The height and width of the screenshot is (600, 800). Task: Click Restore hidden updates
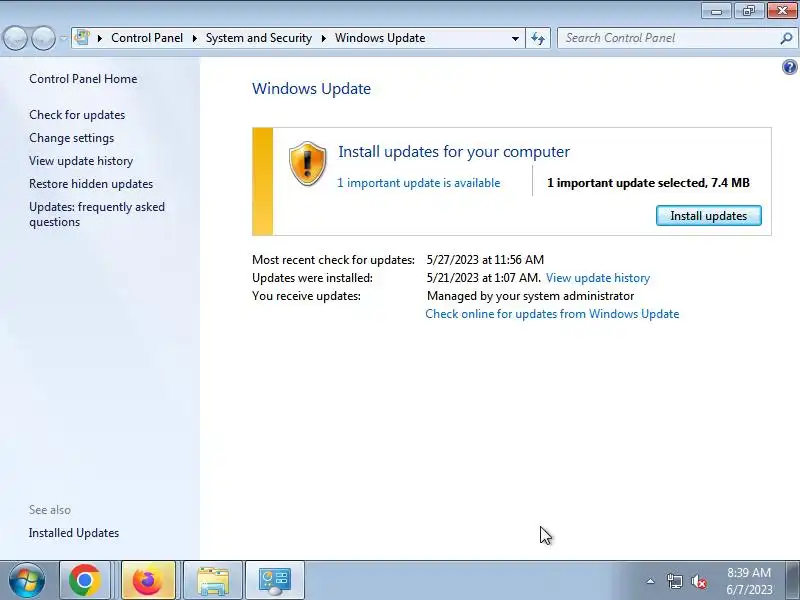click(91, 184)
